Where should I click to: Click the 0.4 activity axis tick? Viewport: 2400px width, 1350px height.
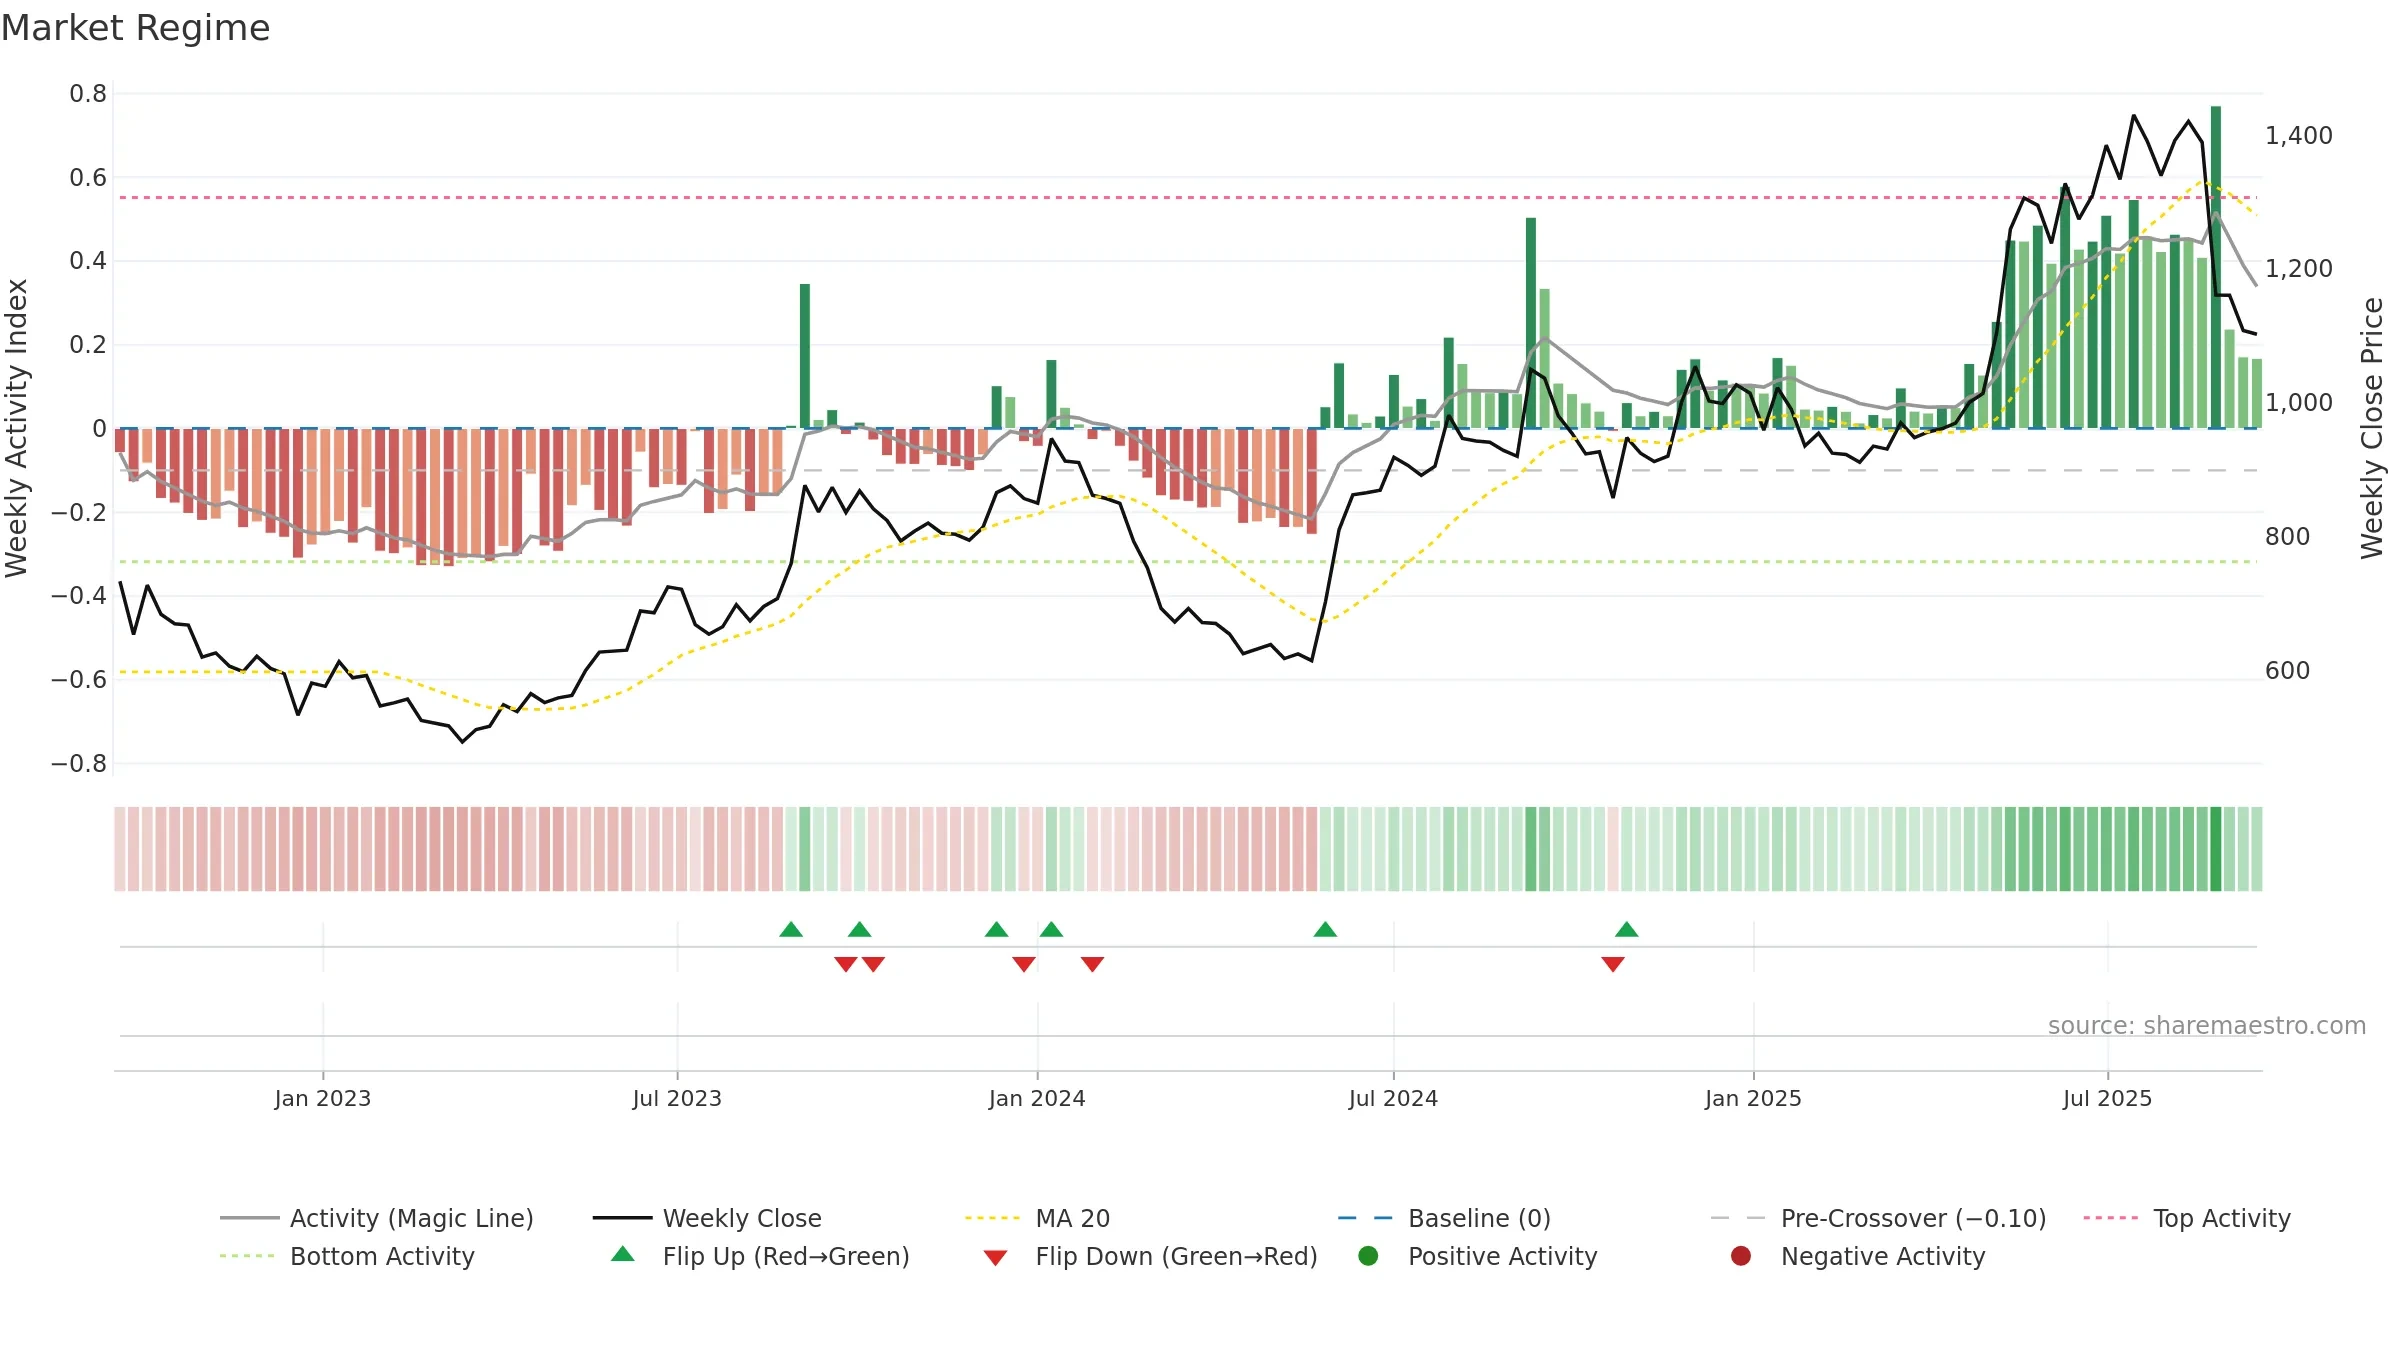(x=88, y=261)
